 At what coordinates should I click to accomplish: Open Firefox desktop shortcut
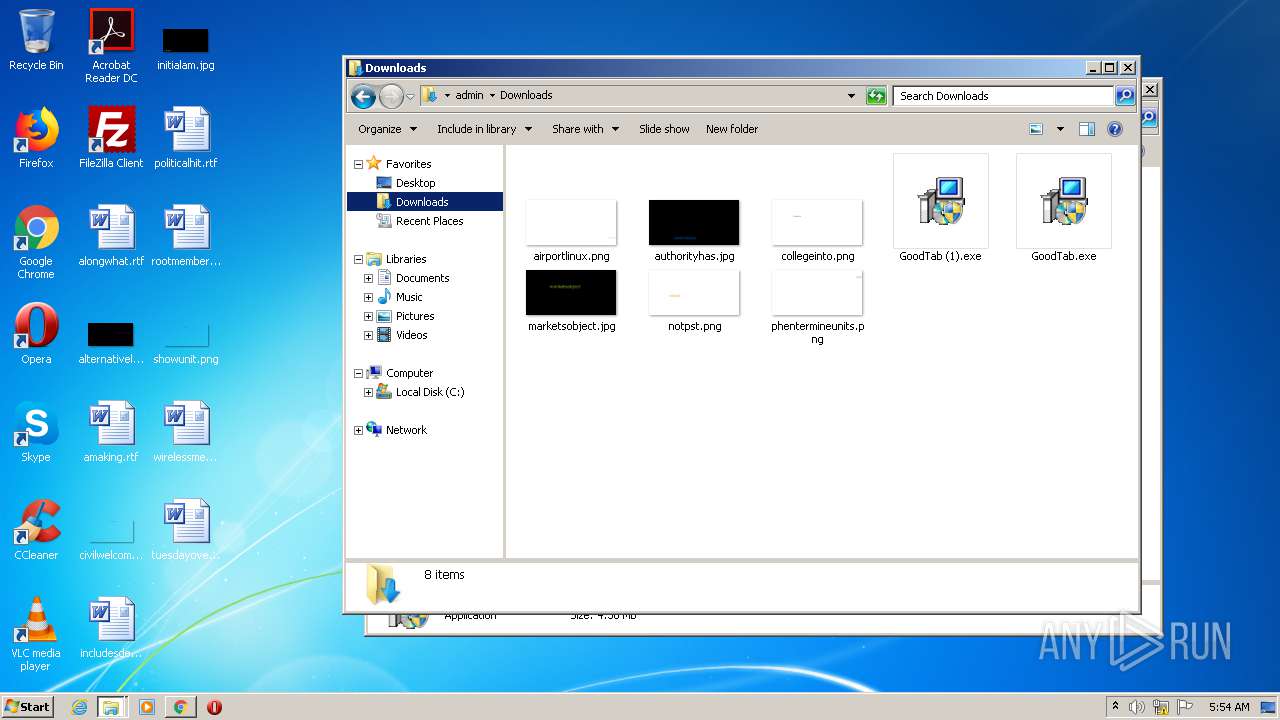(36, 138)
